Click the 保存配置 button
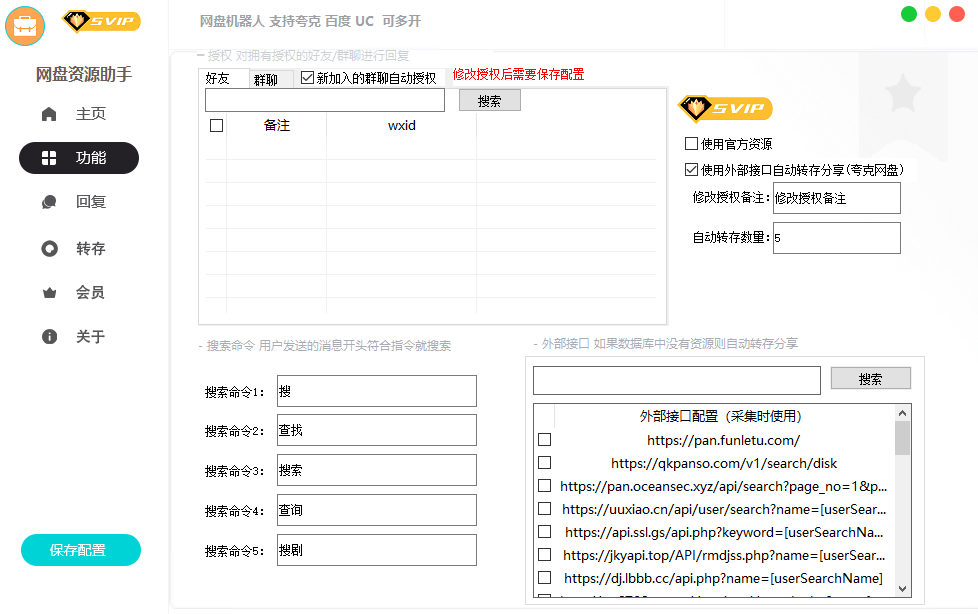 point(80,550)
